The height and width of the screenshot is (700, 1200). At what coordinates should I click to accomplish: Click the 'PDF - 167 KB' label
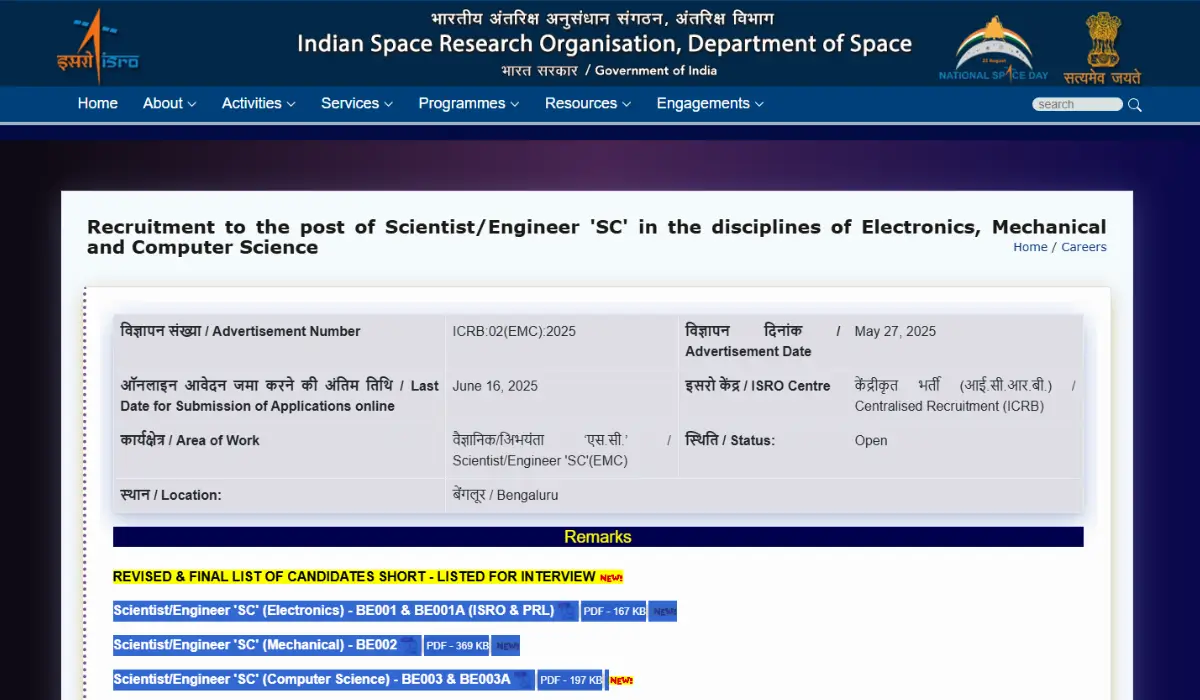614,611
